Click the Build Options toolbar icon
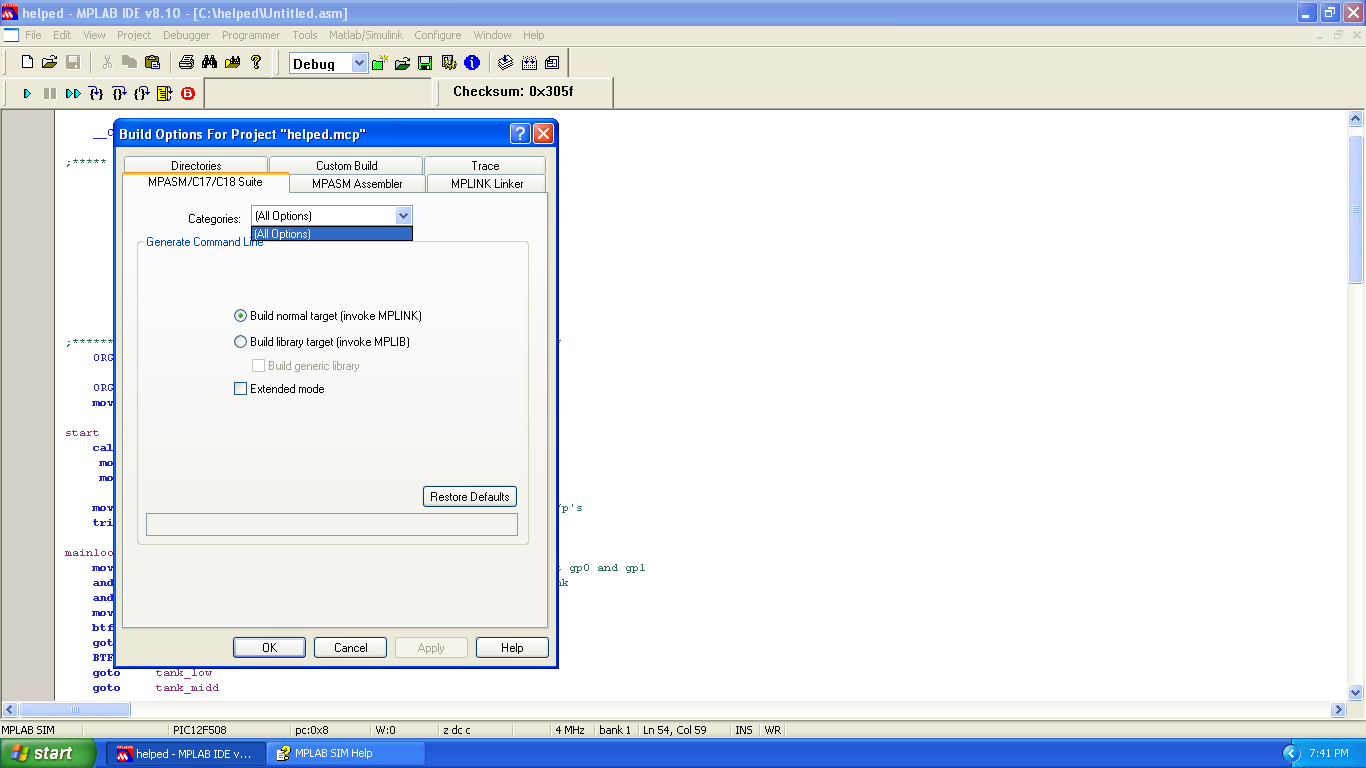The width and height of the screenshot is (1366, 768). point(448,63)
